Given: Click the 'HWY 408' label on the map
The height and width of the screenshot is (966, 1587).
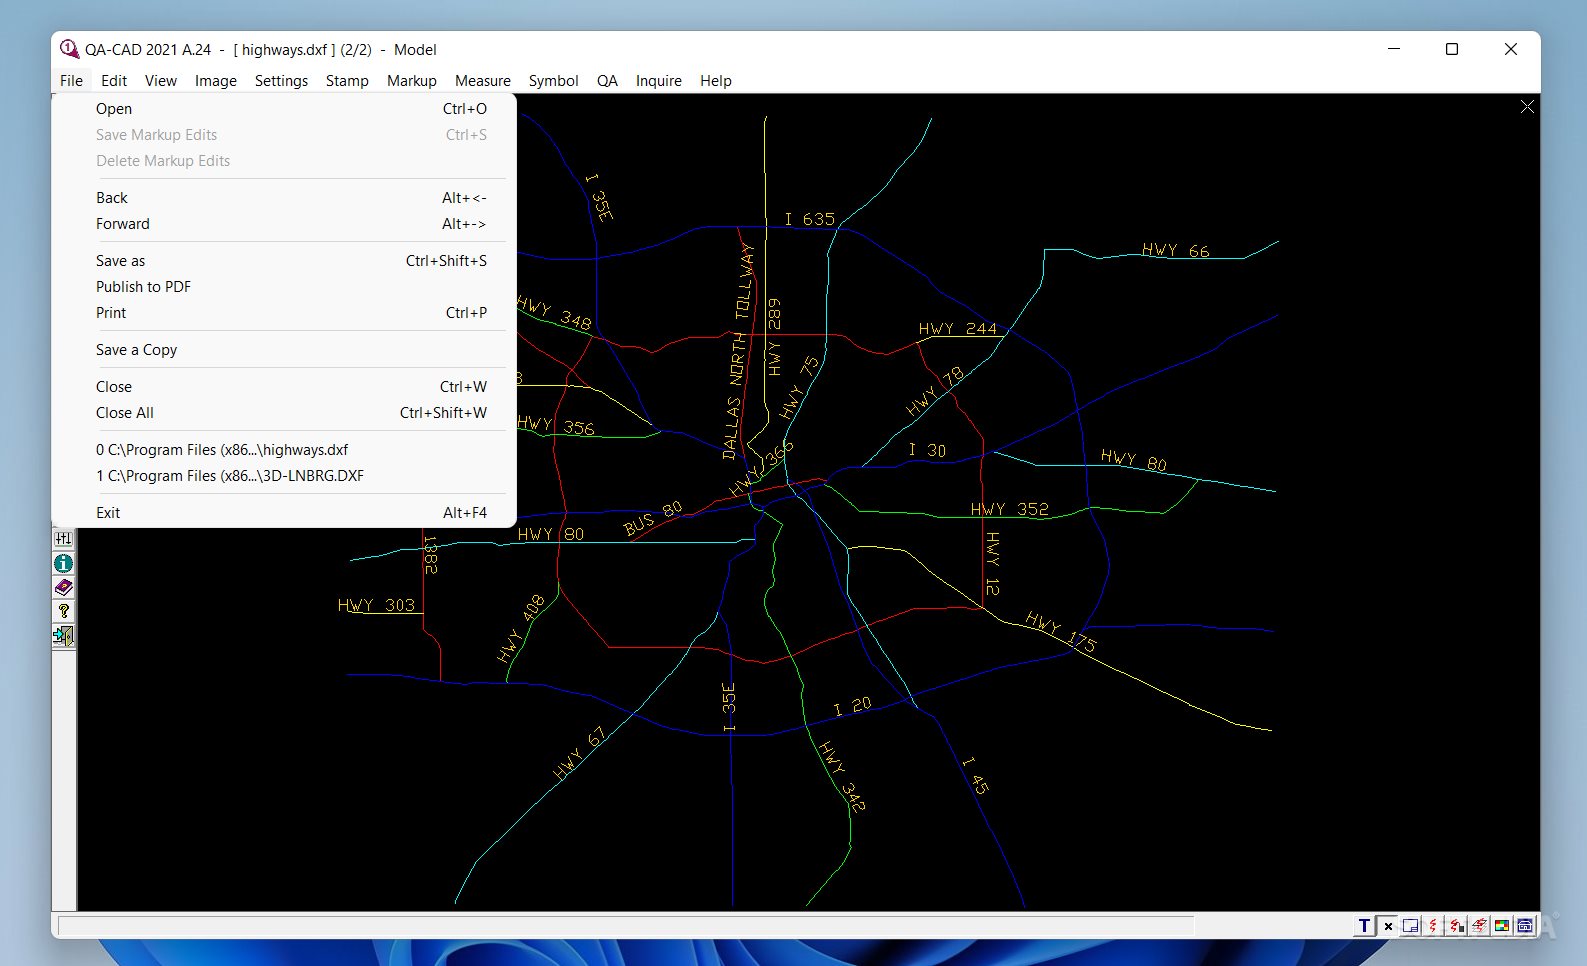Looking at the screenshot, I should 521,628.
